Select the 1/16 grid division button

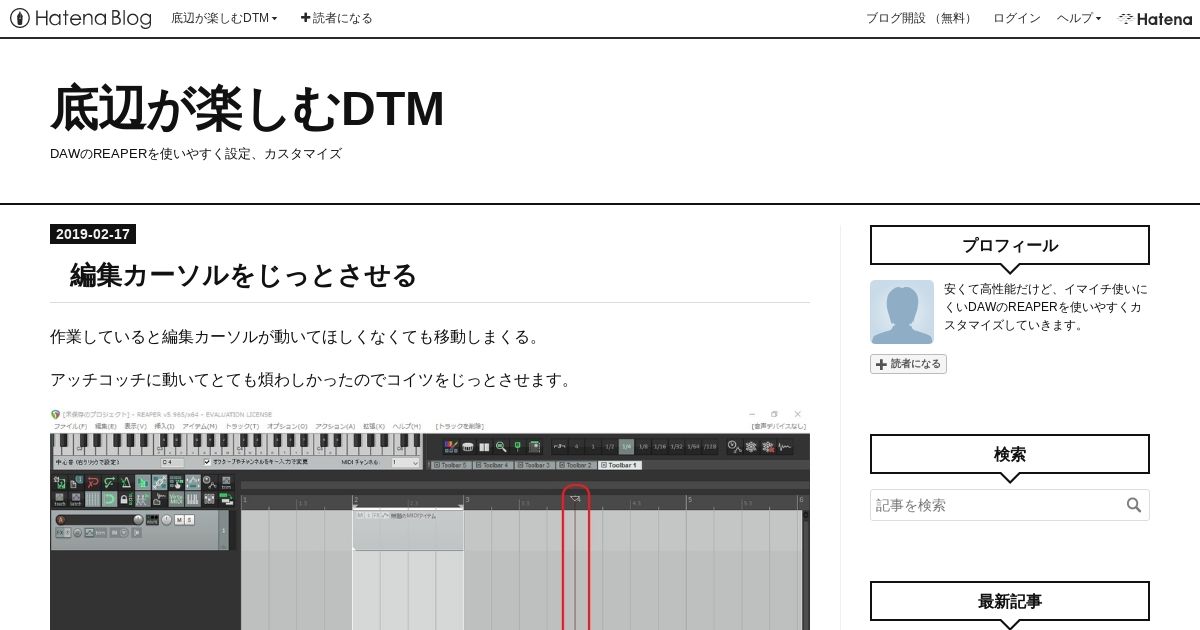point(660,446)
